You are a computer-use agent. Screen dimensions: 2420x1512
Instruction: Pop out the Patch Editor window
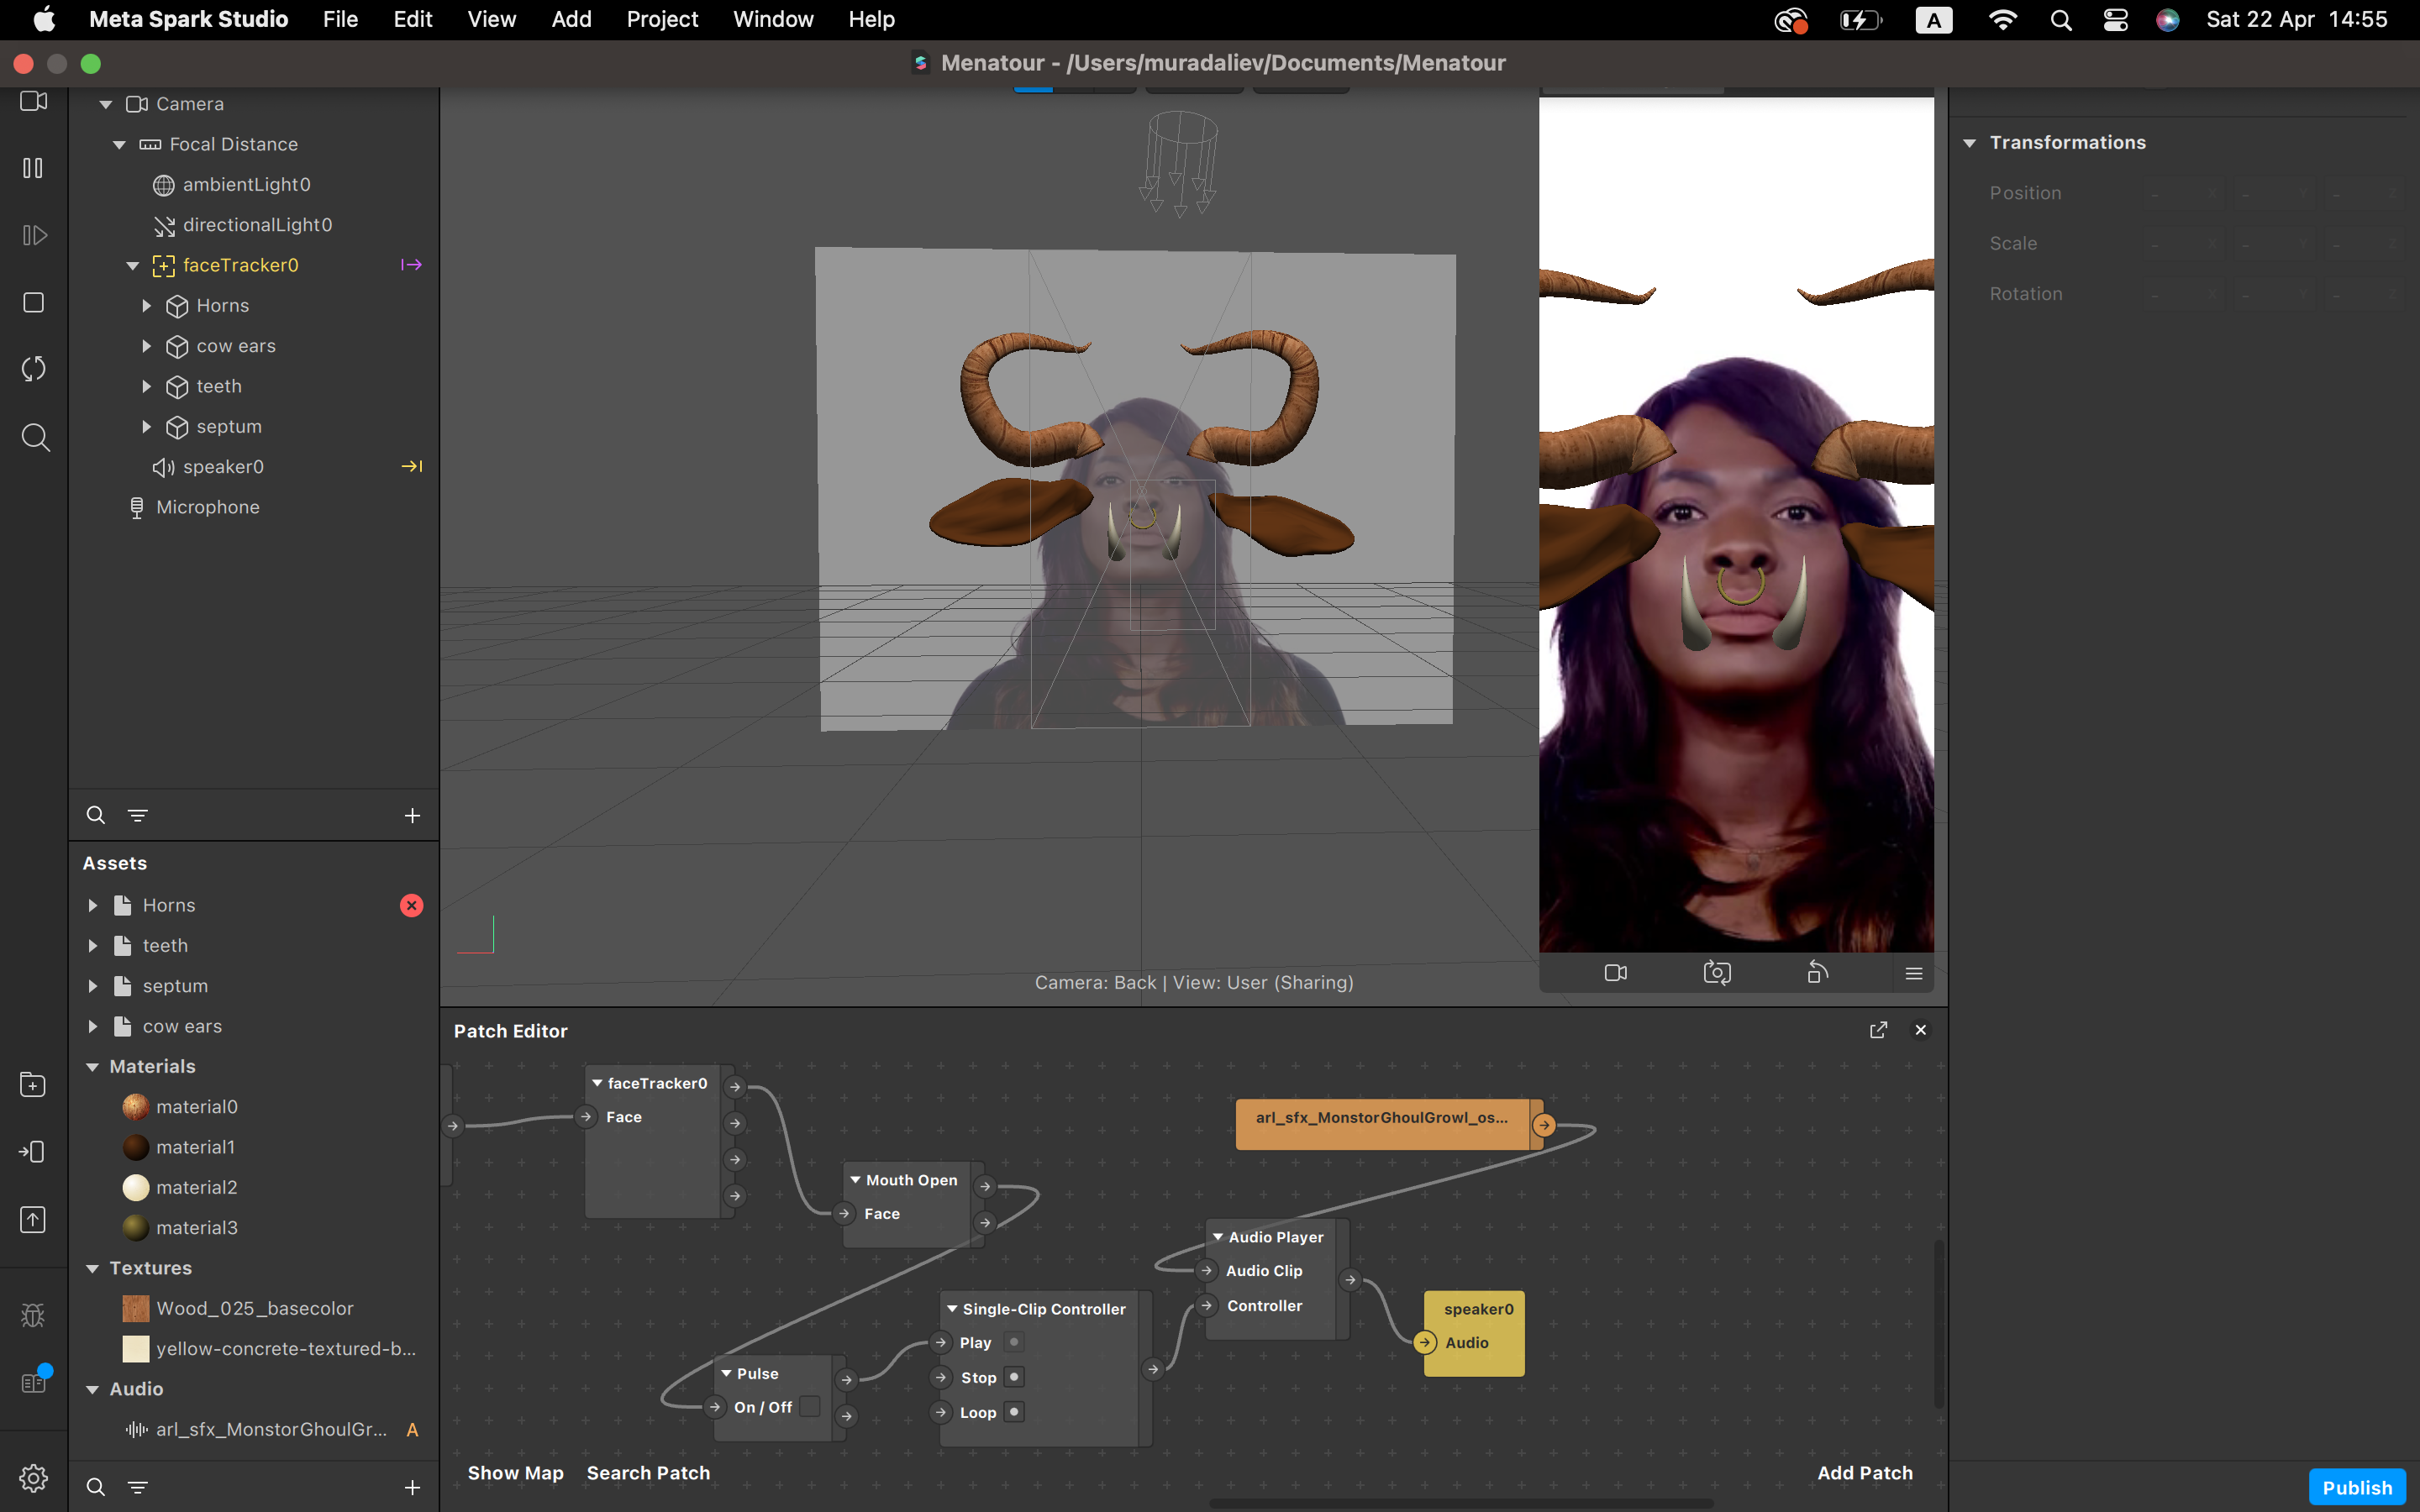[1878, 1030]
